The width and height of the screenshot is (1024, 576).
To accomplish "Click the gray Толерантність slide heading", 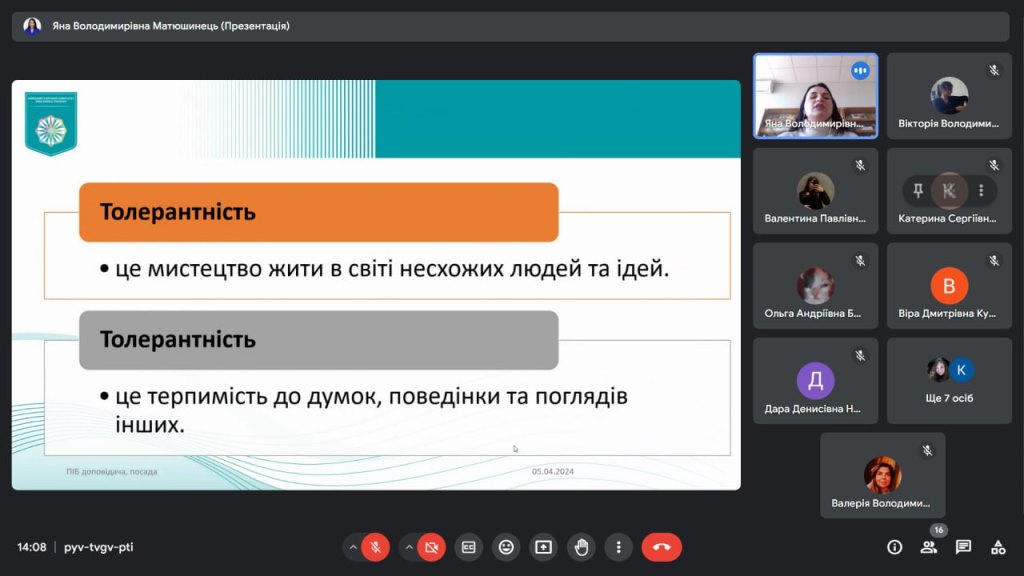I will pos(319,340).
